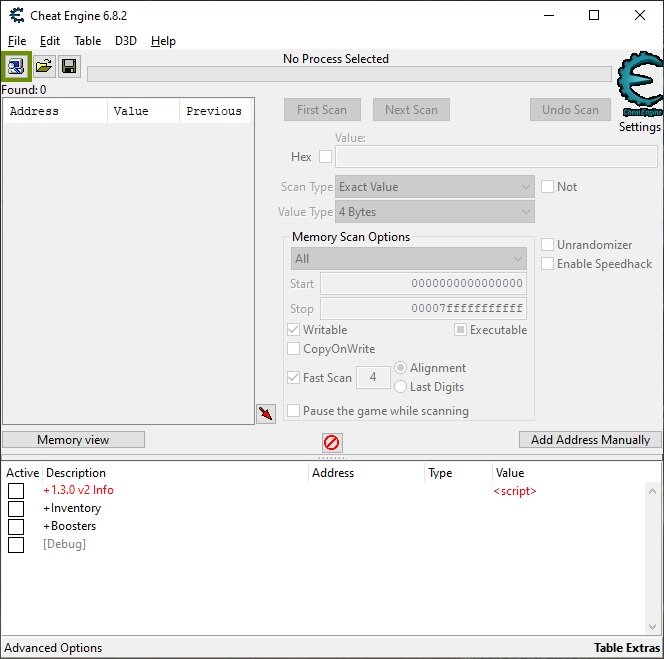
Task: Open Advanced Options
Action: tap(53, 648)
